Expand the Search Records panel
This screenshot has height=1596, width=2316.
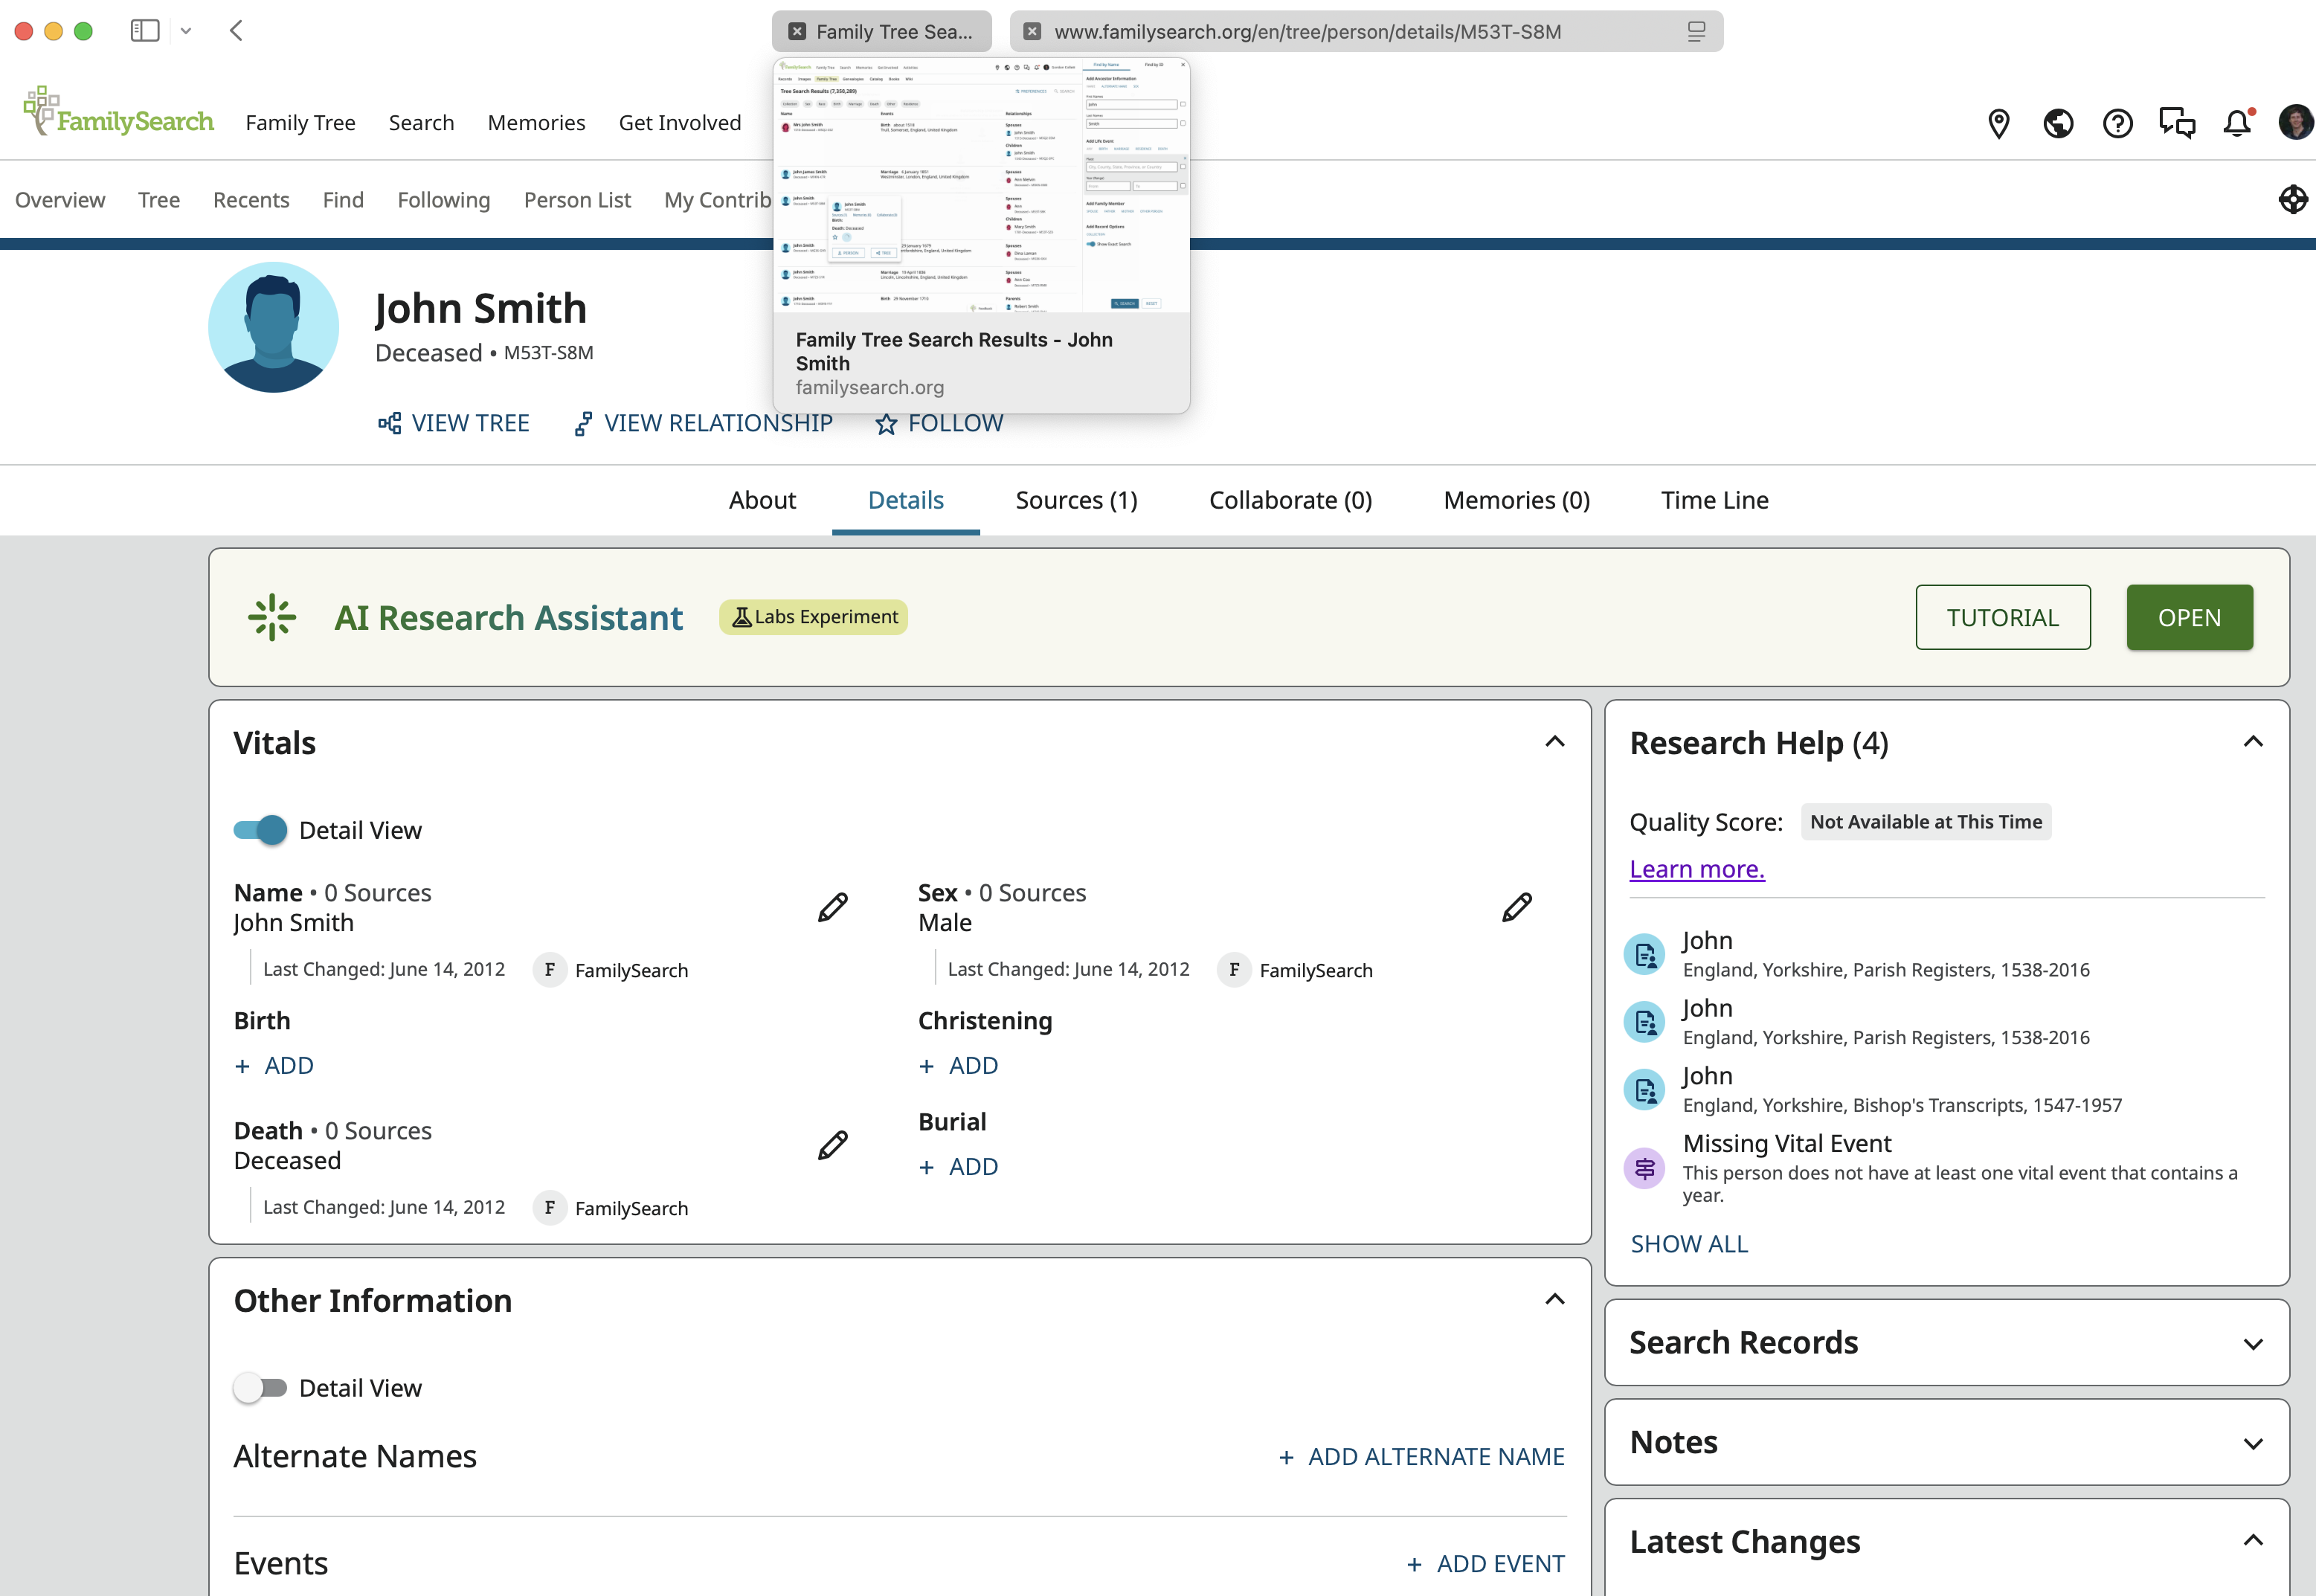(x=2252, y=1344)
